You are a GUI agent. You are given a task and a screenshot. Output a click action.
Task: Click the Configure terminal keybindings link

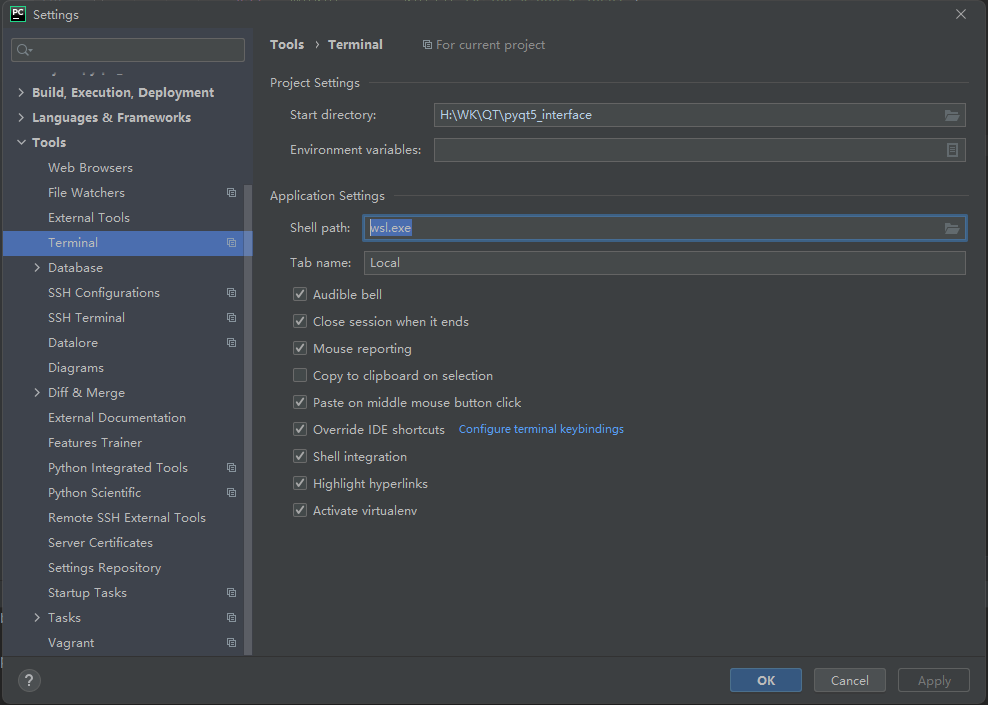tap(541, 430)
